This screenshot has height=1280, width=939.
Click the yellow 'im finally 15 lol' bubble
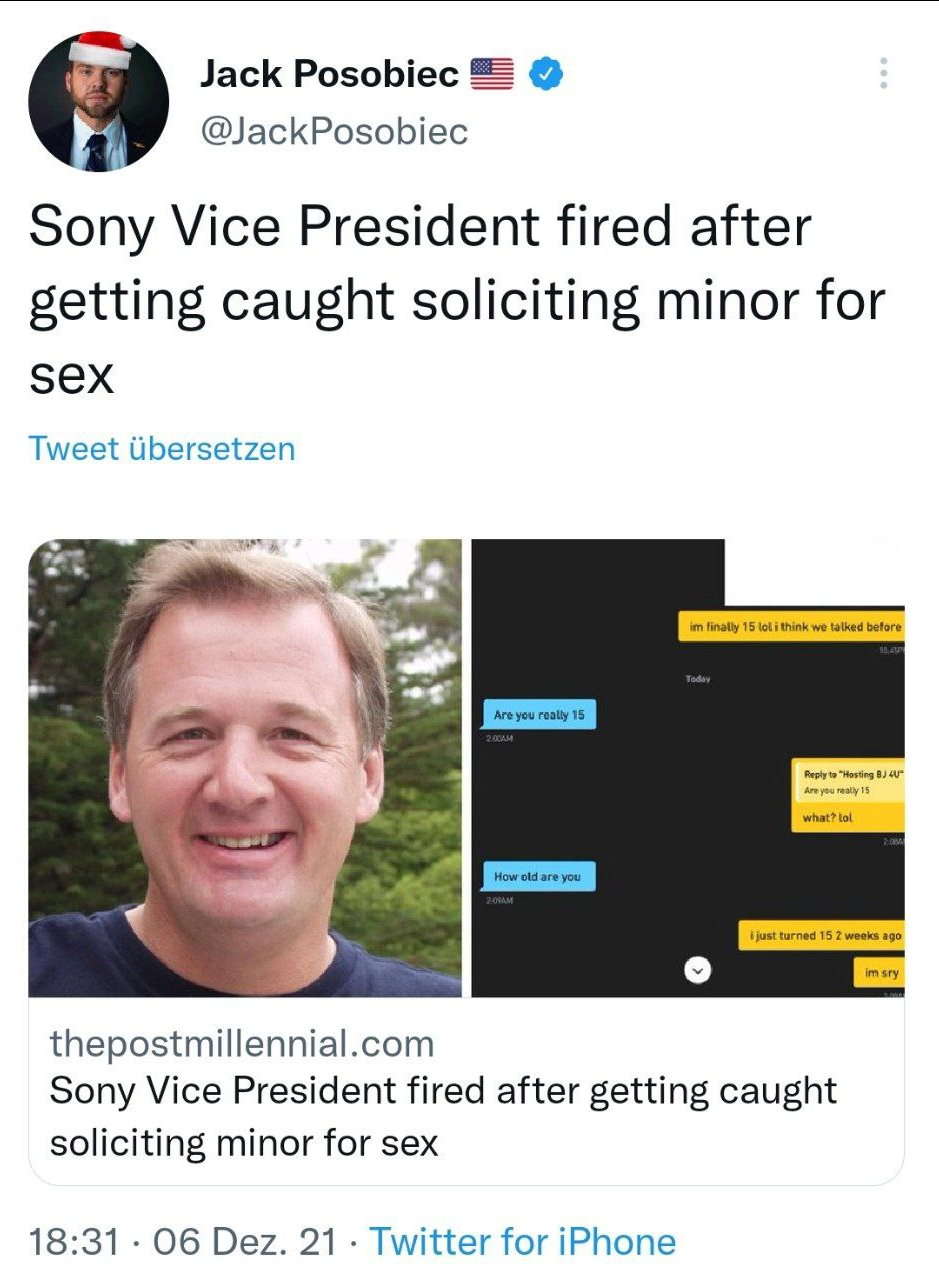(x=790, y=627)
